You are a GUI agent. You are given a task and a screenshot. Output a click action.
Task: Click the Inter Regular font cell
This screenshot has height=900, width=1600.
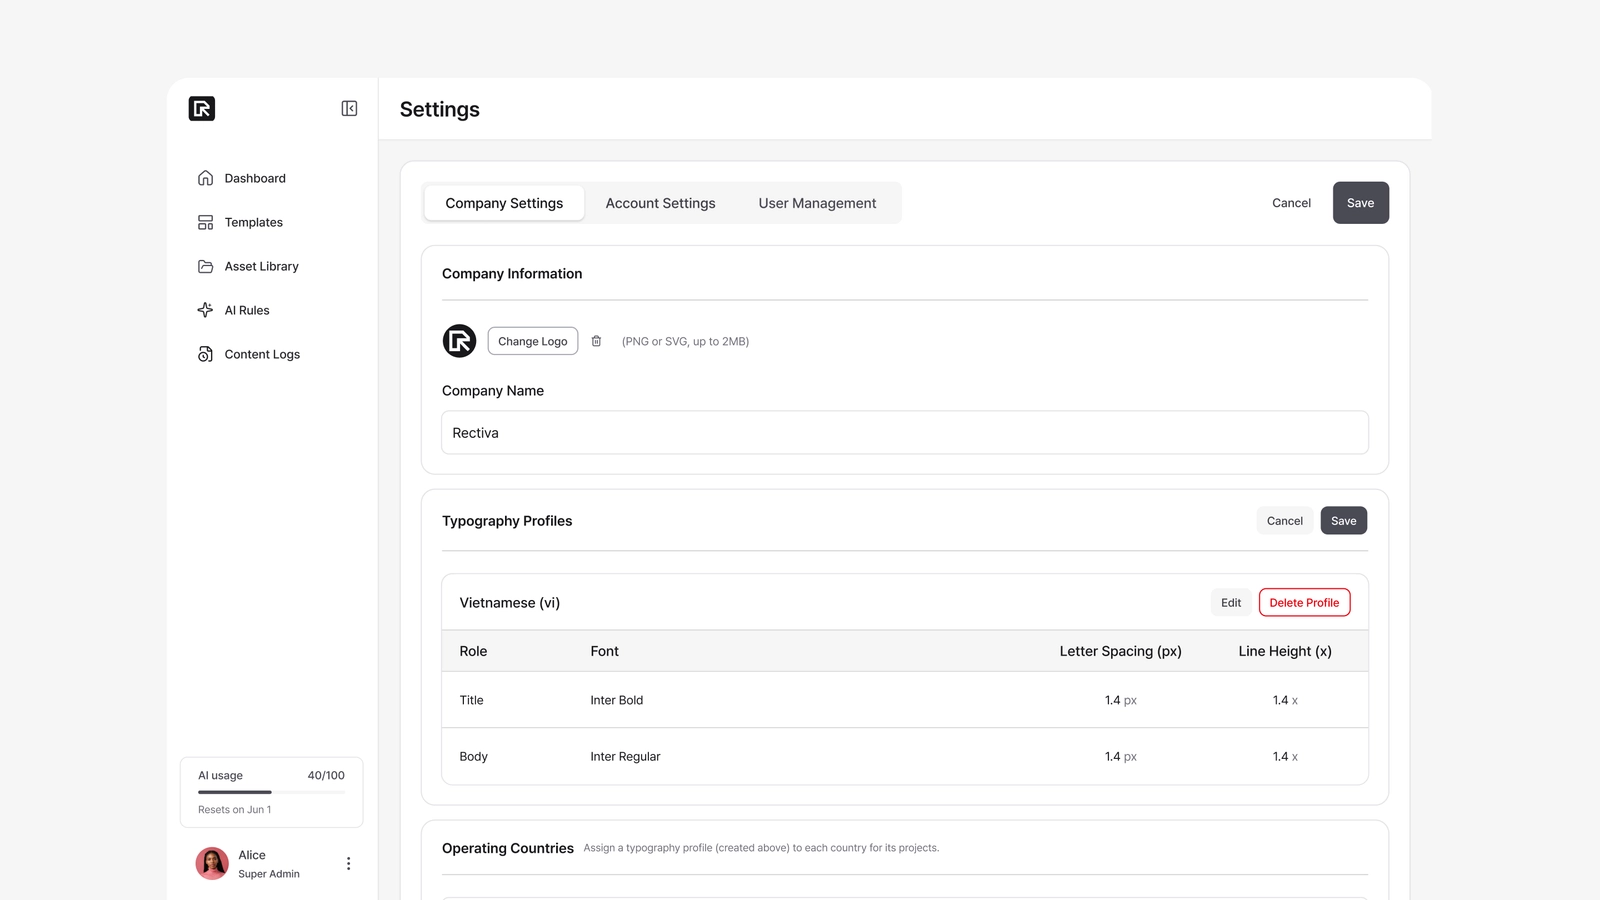click(x=625, y=757)
